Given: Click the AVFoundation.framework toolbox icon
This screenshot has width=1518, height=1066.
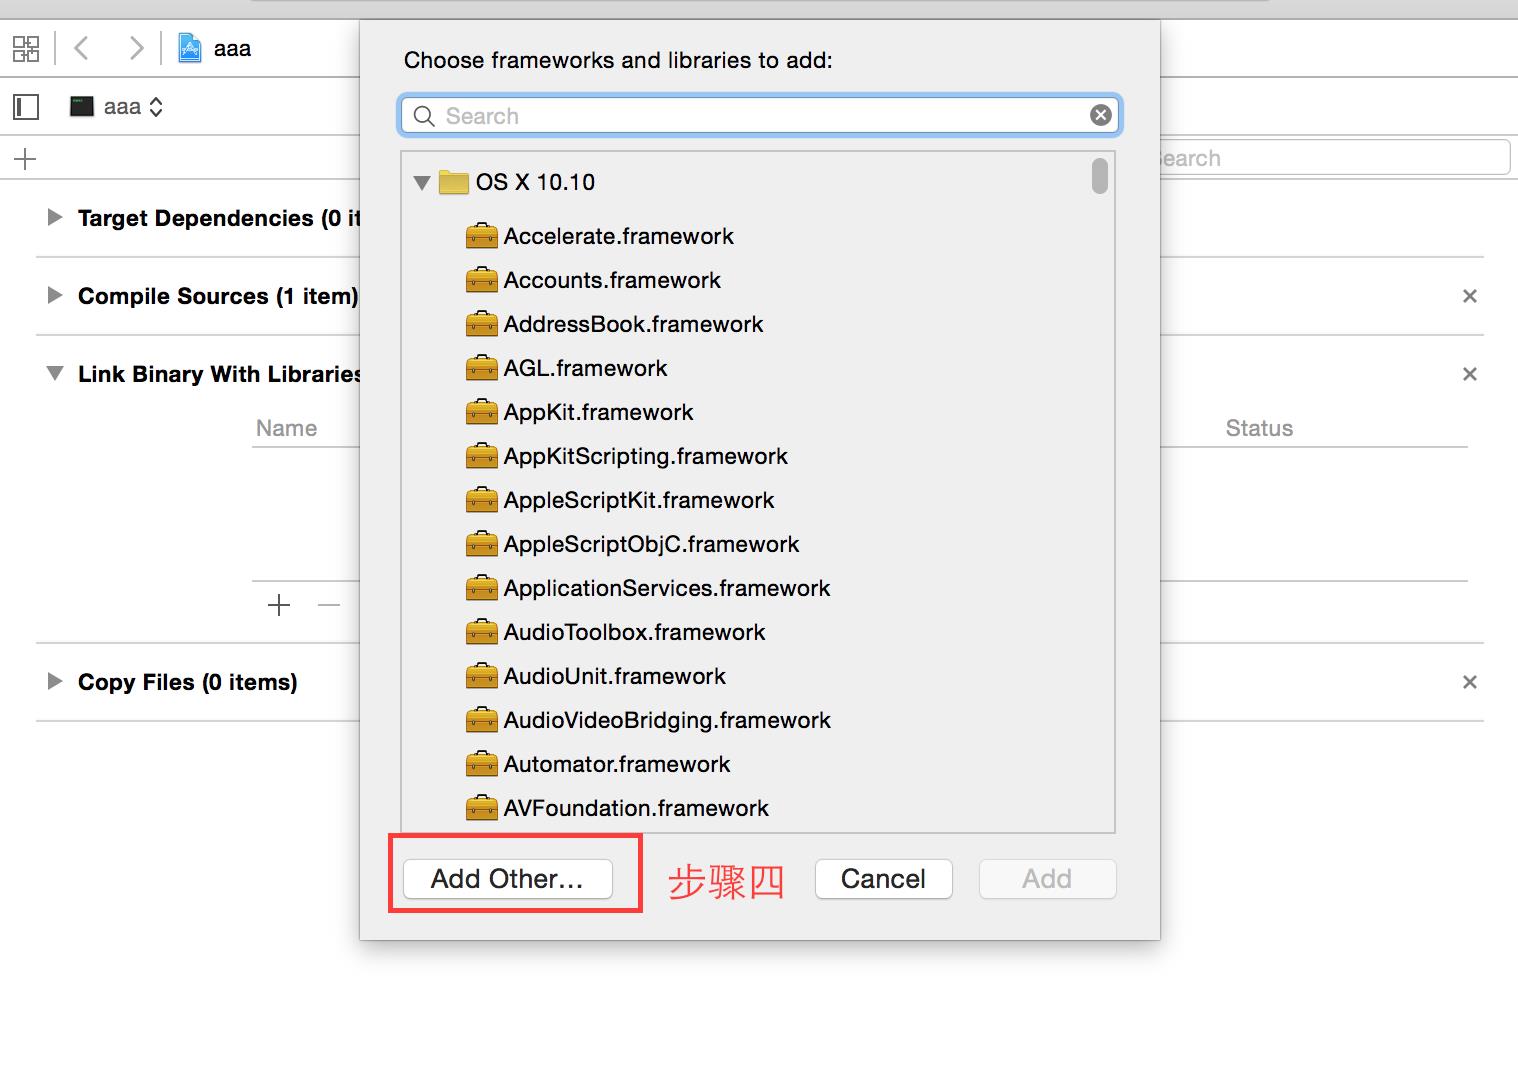Looking at the screenshot, I should [x=481, y=808].
